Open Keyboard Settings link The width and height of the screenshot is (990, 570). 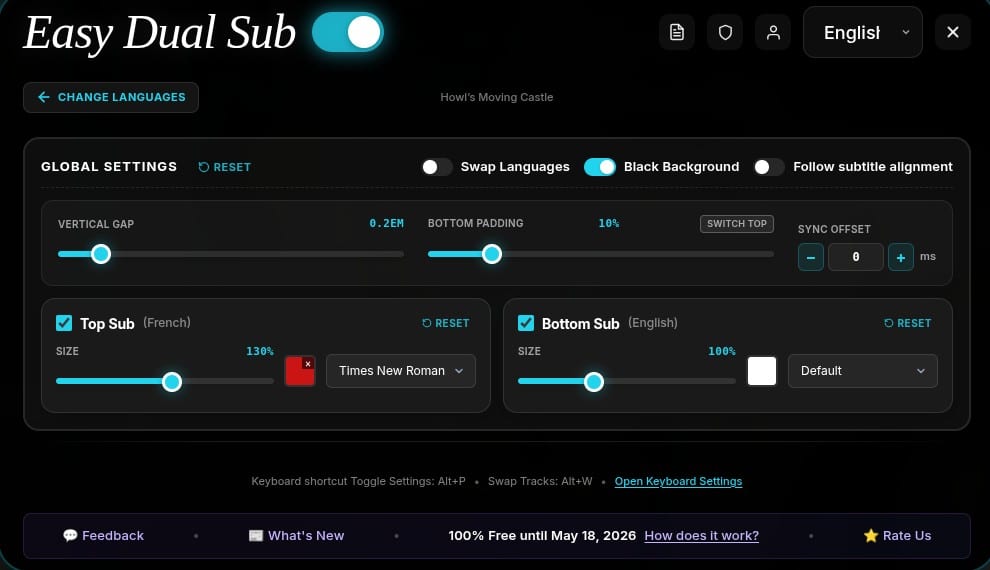point(678,482)
